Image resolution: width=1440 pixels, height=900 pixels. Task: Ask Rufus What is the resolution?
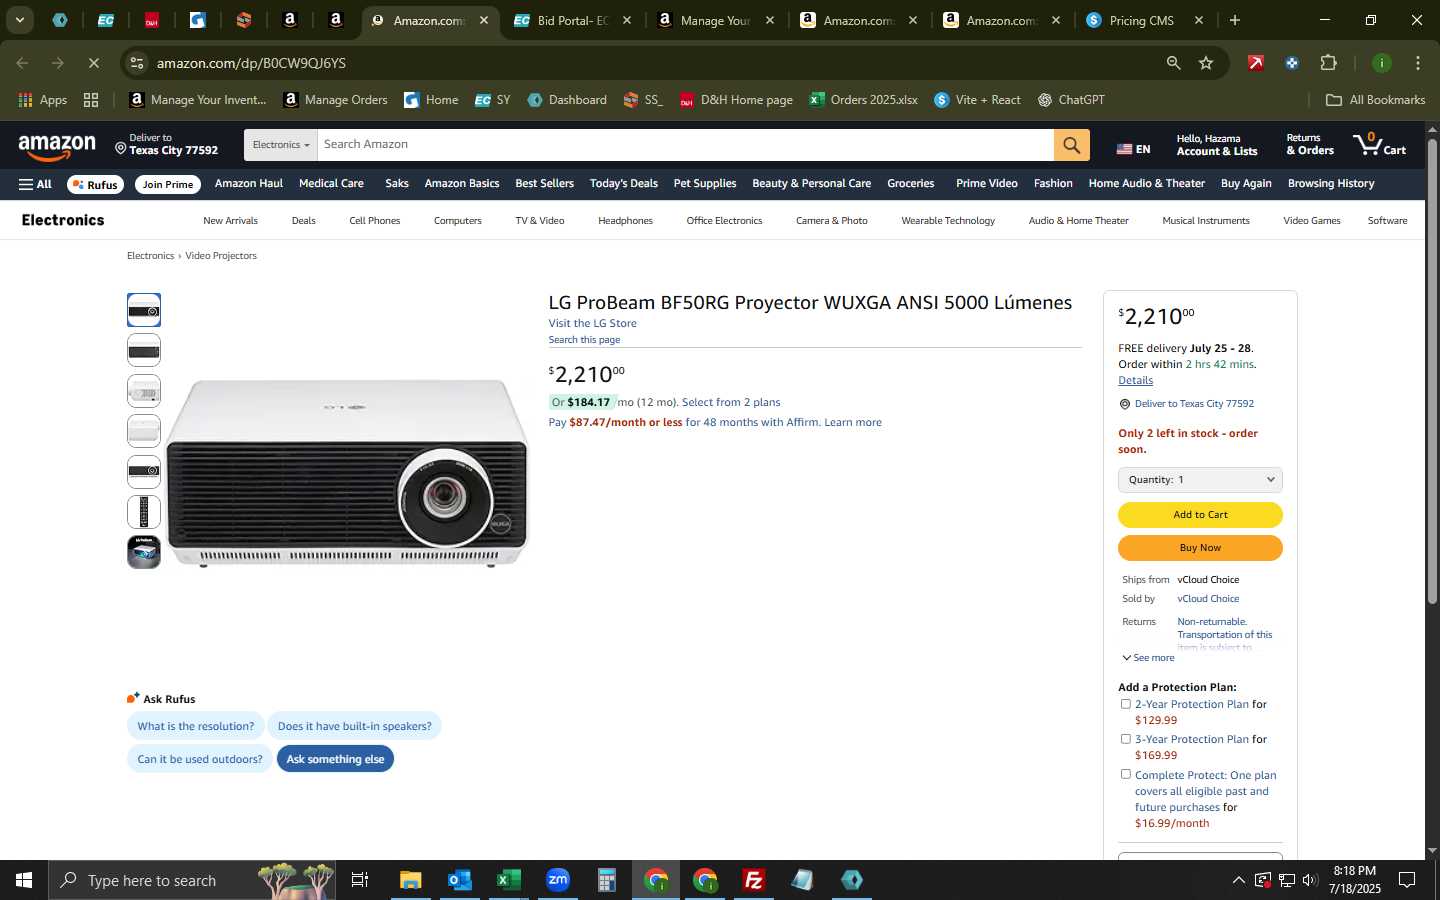(x=196, y=726)
